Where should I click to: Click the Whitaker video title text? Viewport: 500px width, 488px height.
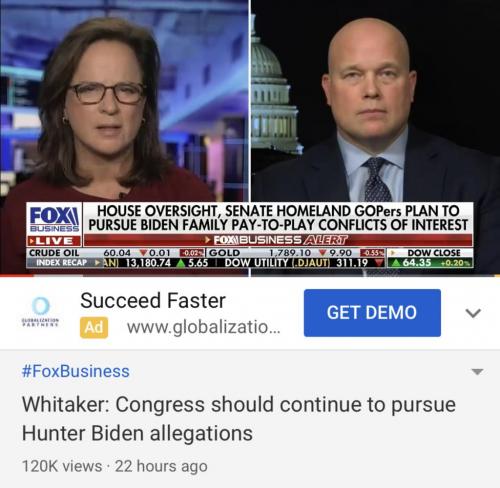239,419
